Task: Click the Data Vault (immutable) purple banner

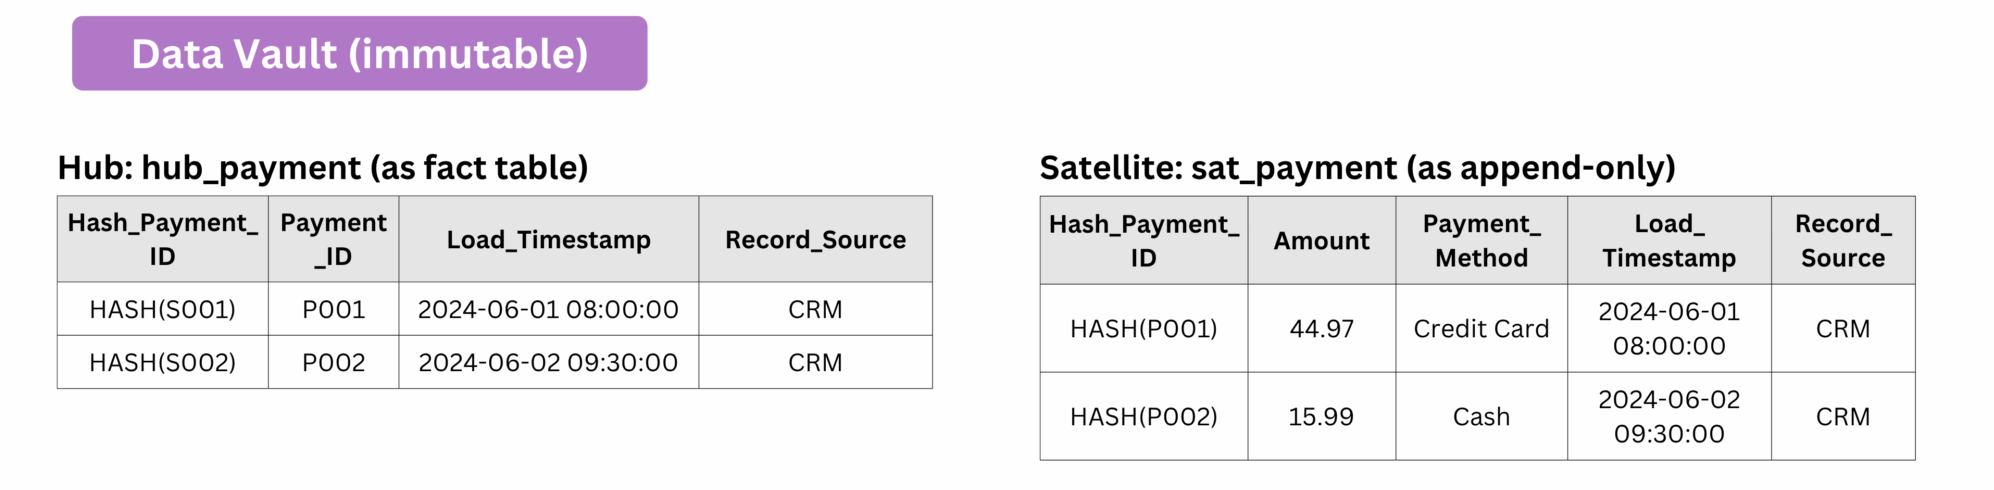Action: click(359, 53)
